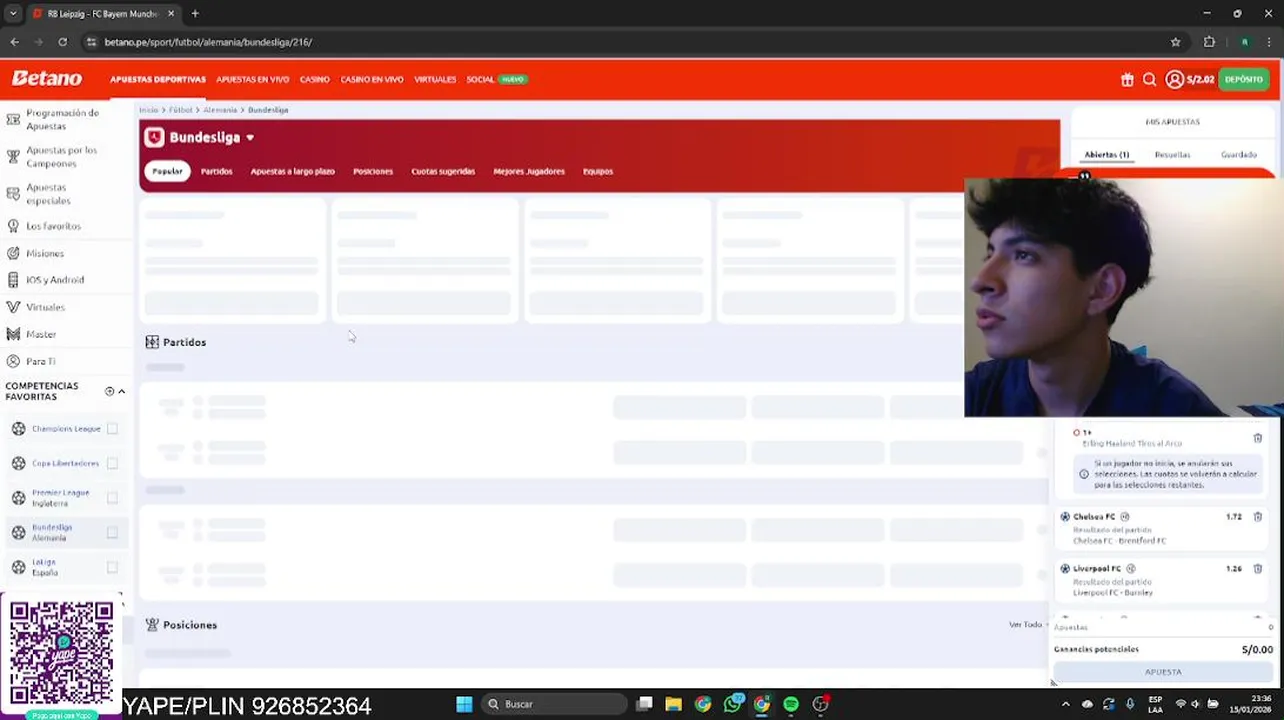
Task: Open the Chrome tab search dropdown
Action: [x=13, y=14]
